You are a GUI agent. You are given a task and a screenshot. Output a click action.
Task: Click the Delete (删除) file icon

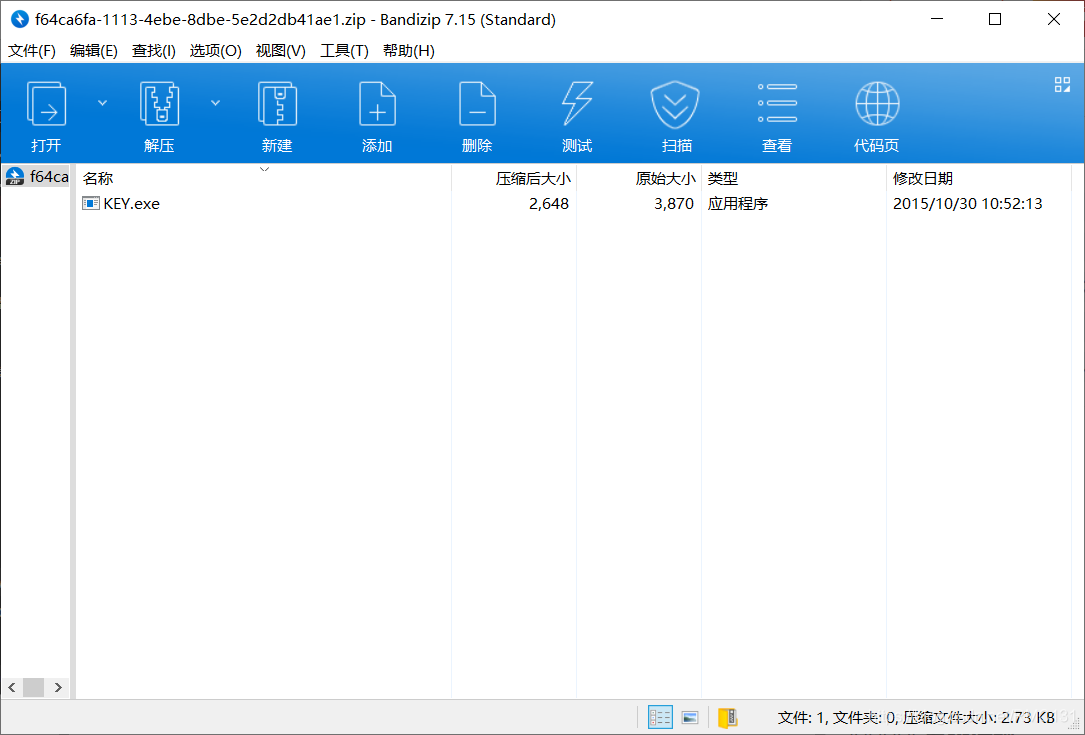(477, 104)
